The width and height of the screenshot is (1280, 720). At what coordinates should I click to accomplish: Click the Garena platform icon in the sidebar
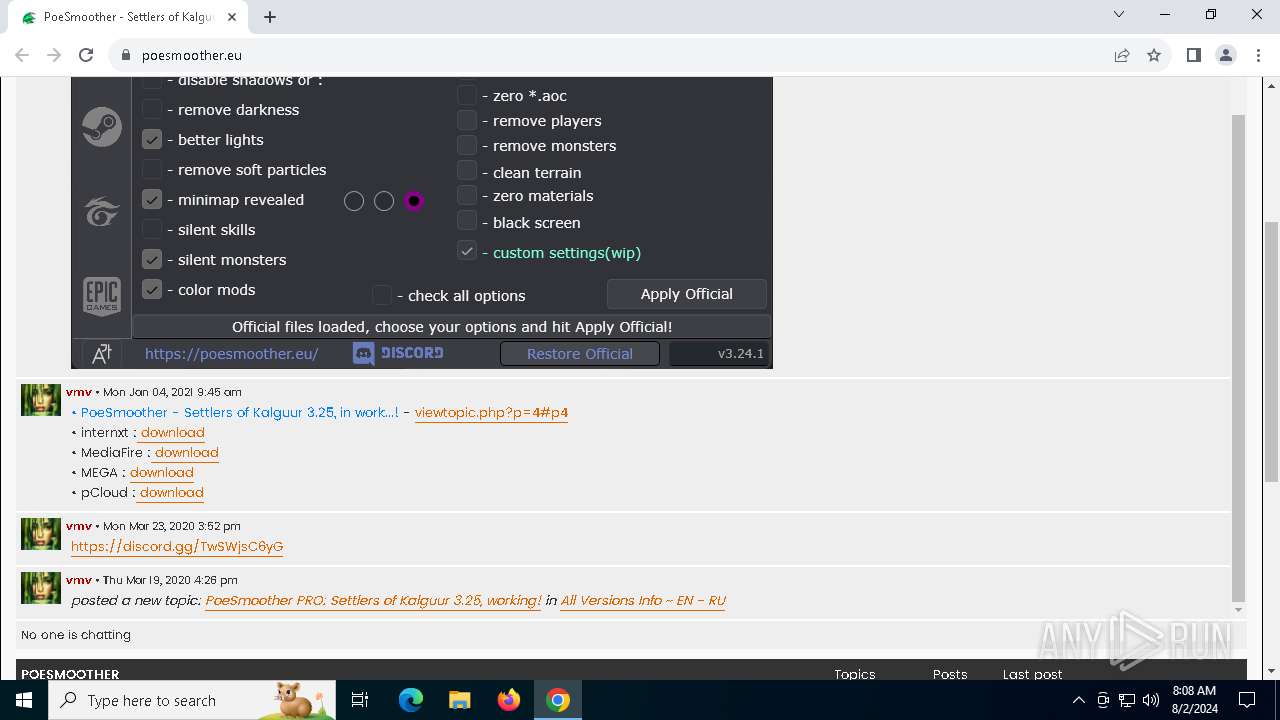pyautogui.click(x=102, y=212)
